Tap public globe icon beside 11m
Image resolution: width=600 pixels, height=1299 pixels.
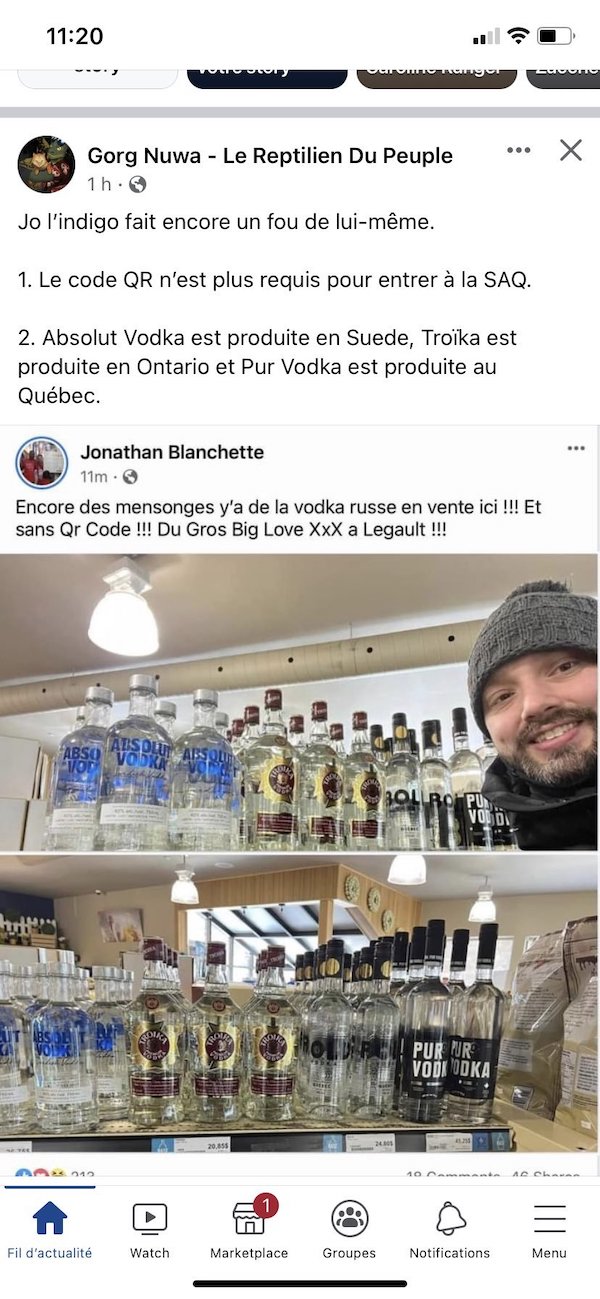(x=130, y=477)
